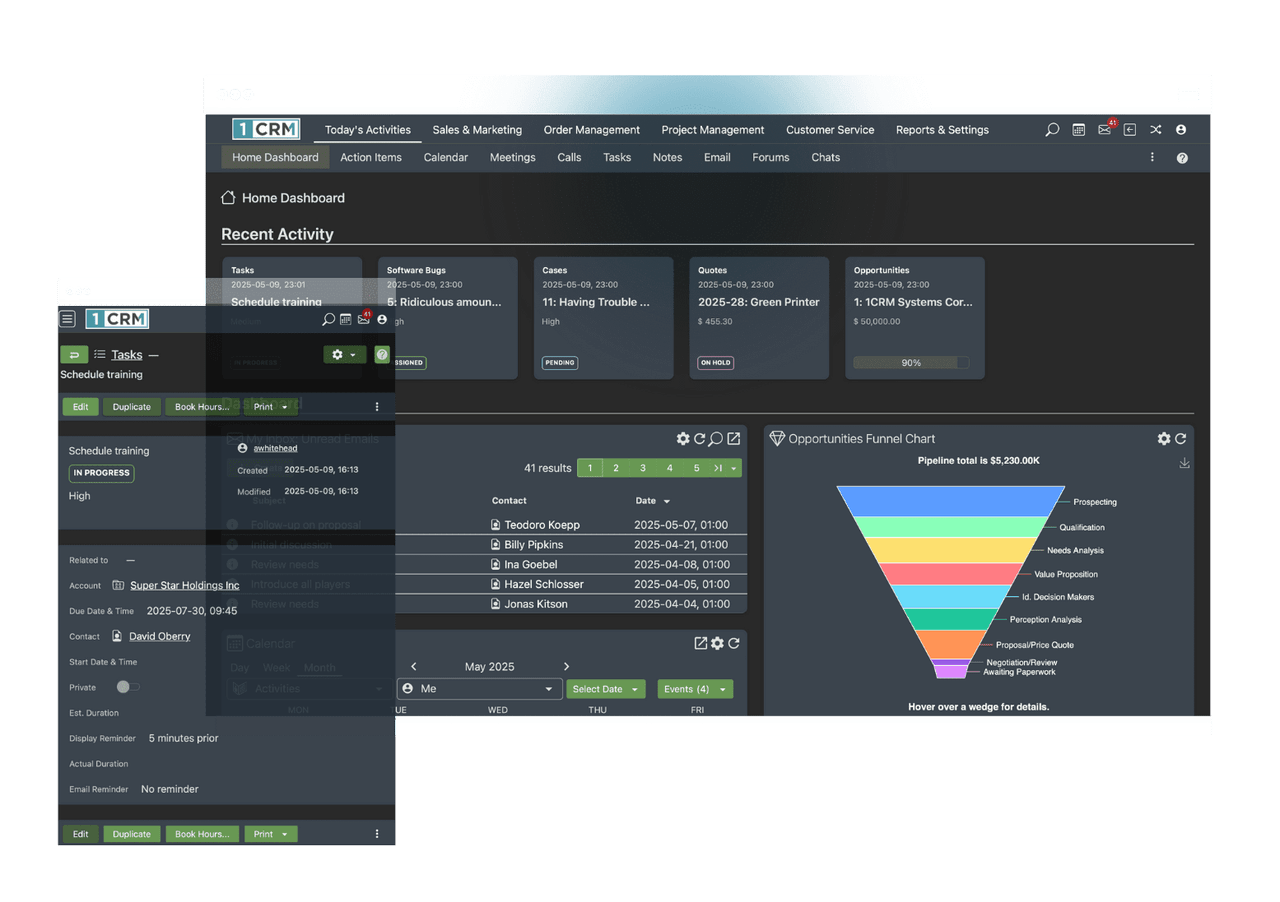Open the Sales & Marketing menu

477,130
